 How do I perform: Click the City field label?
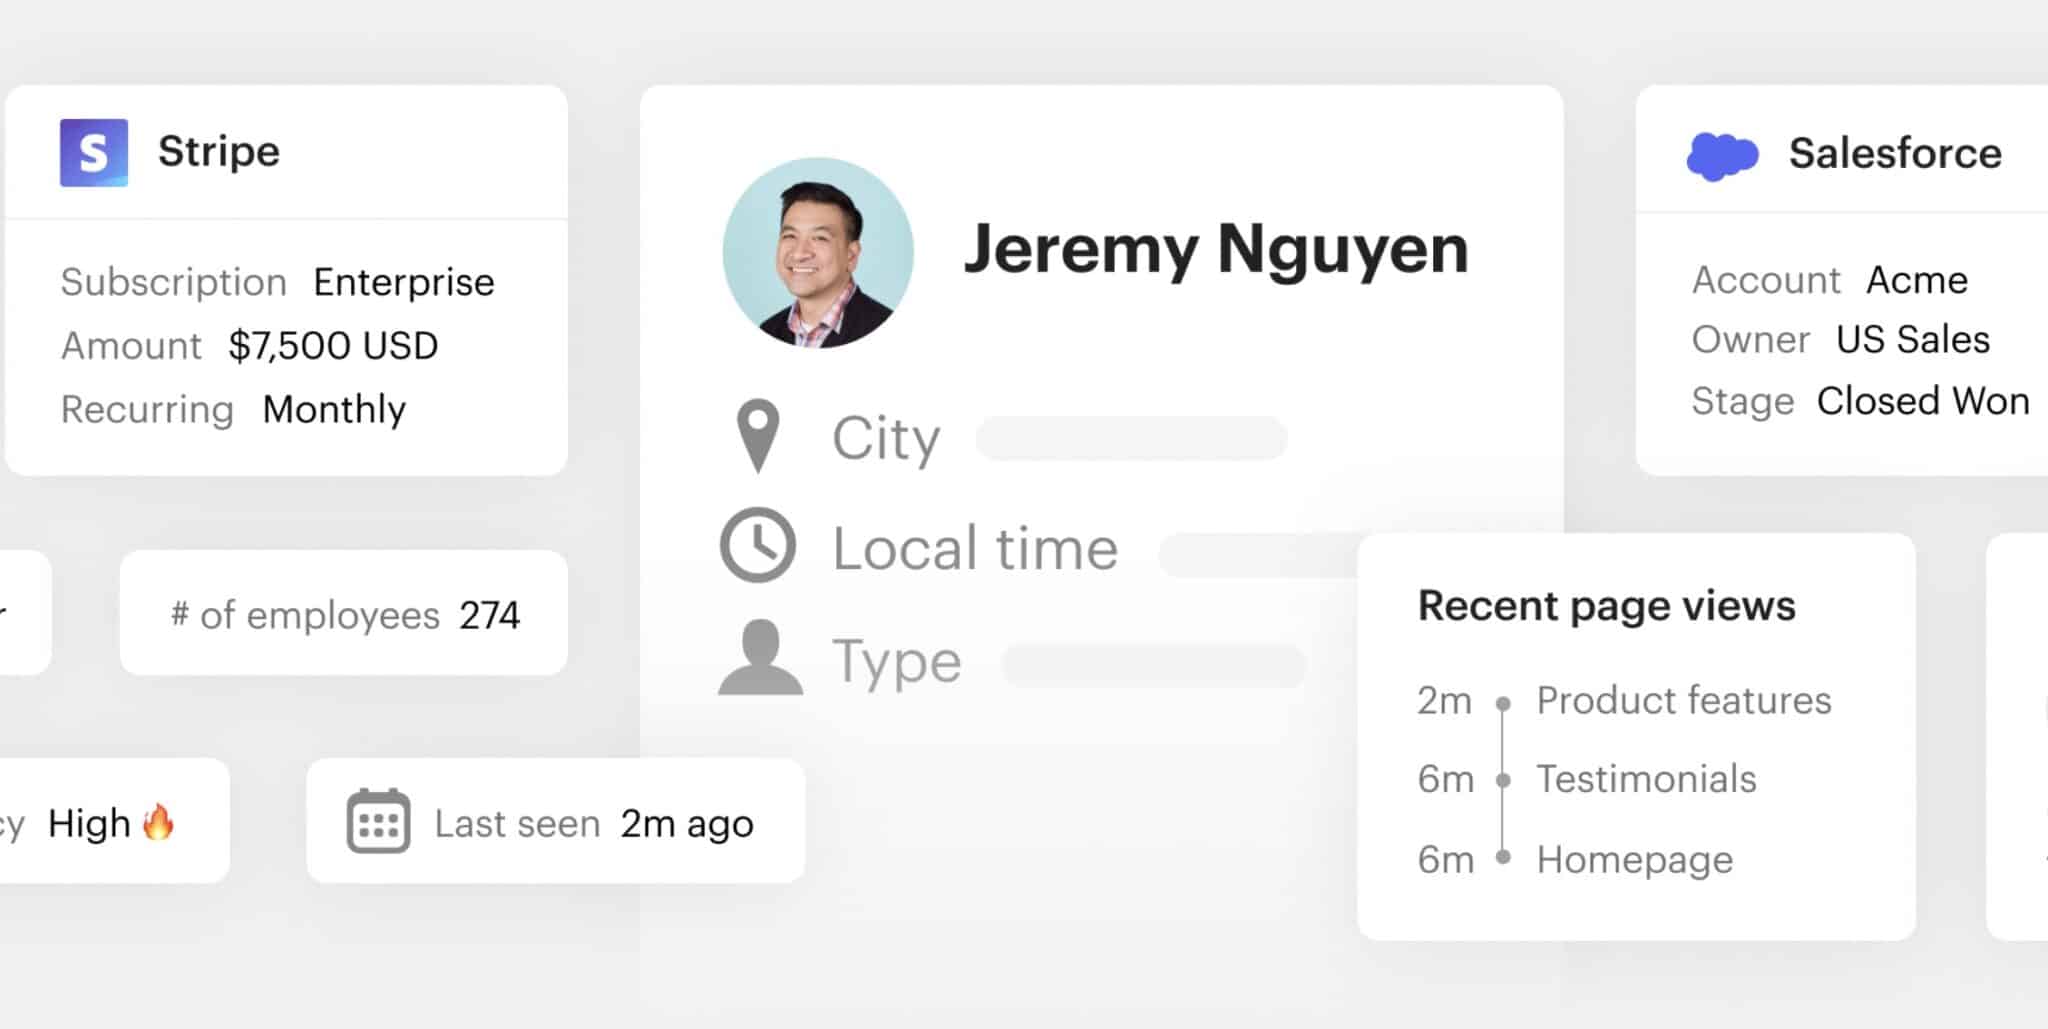tap(886, 439)
